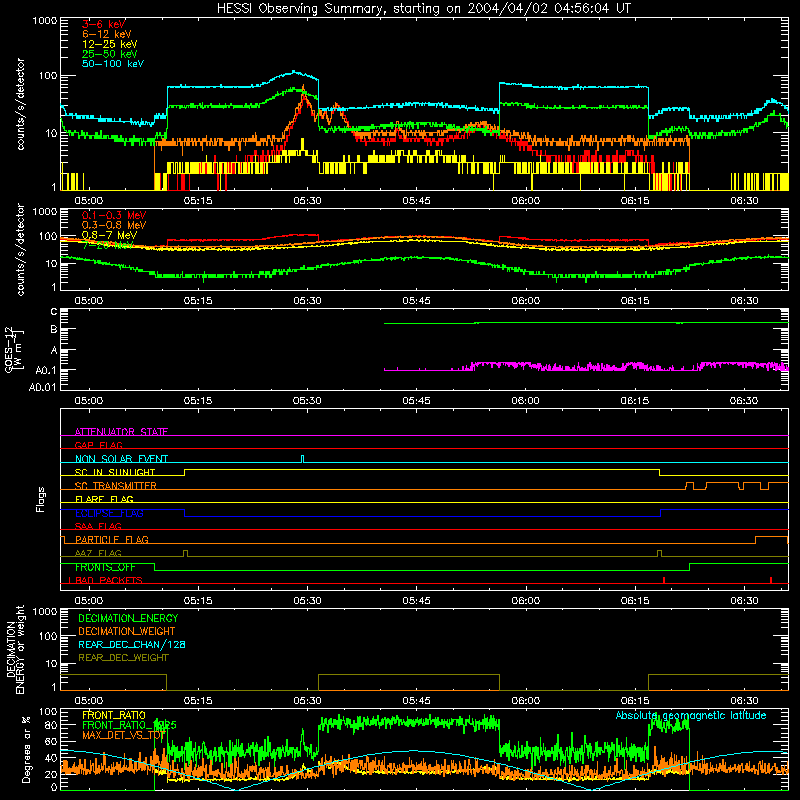The height and width of the screenshot is (800, 800).
Task: Select the GAP_FLAG label
Action: pyautogui.click(x=98, y=445)
